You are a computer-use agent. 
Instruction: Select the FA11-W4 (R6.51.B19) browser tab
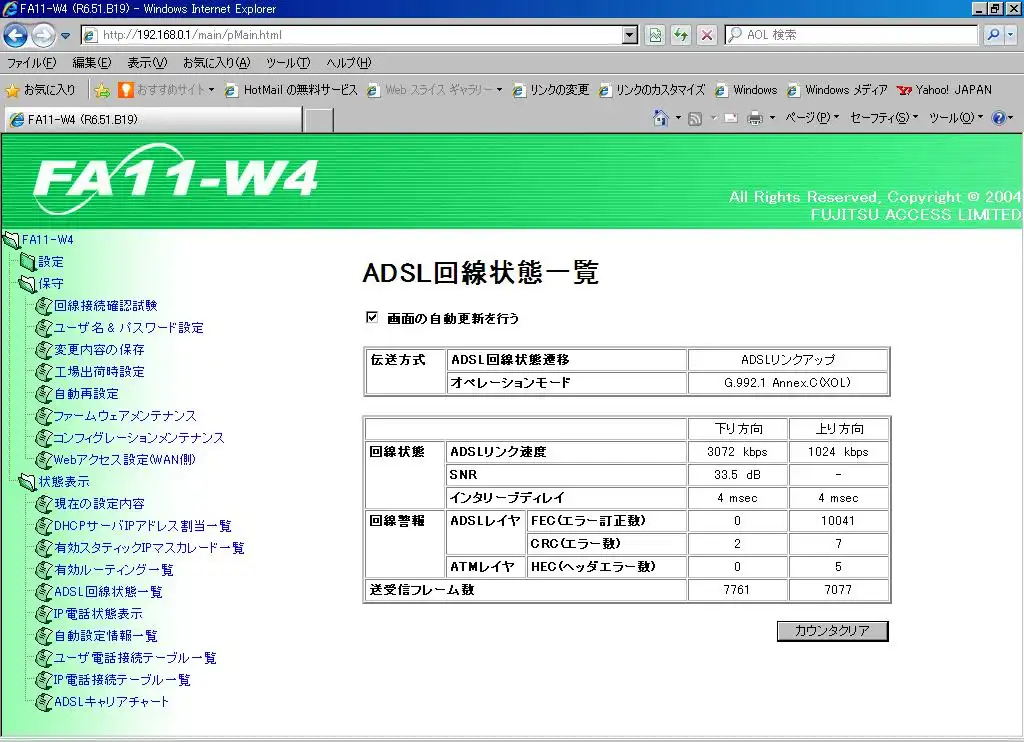point(150,120)
